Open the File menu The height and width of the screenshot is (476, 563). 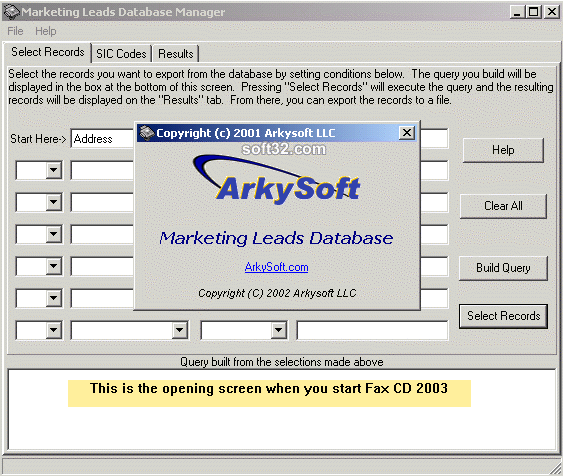click(15, 31)
